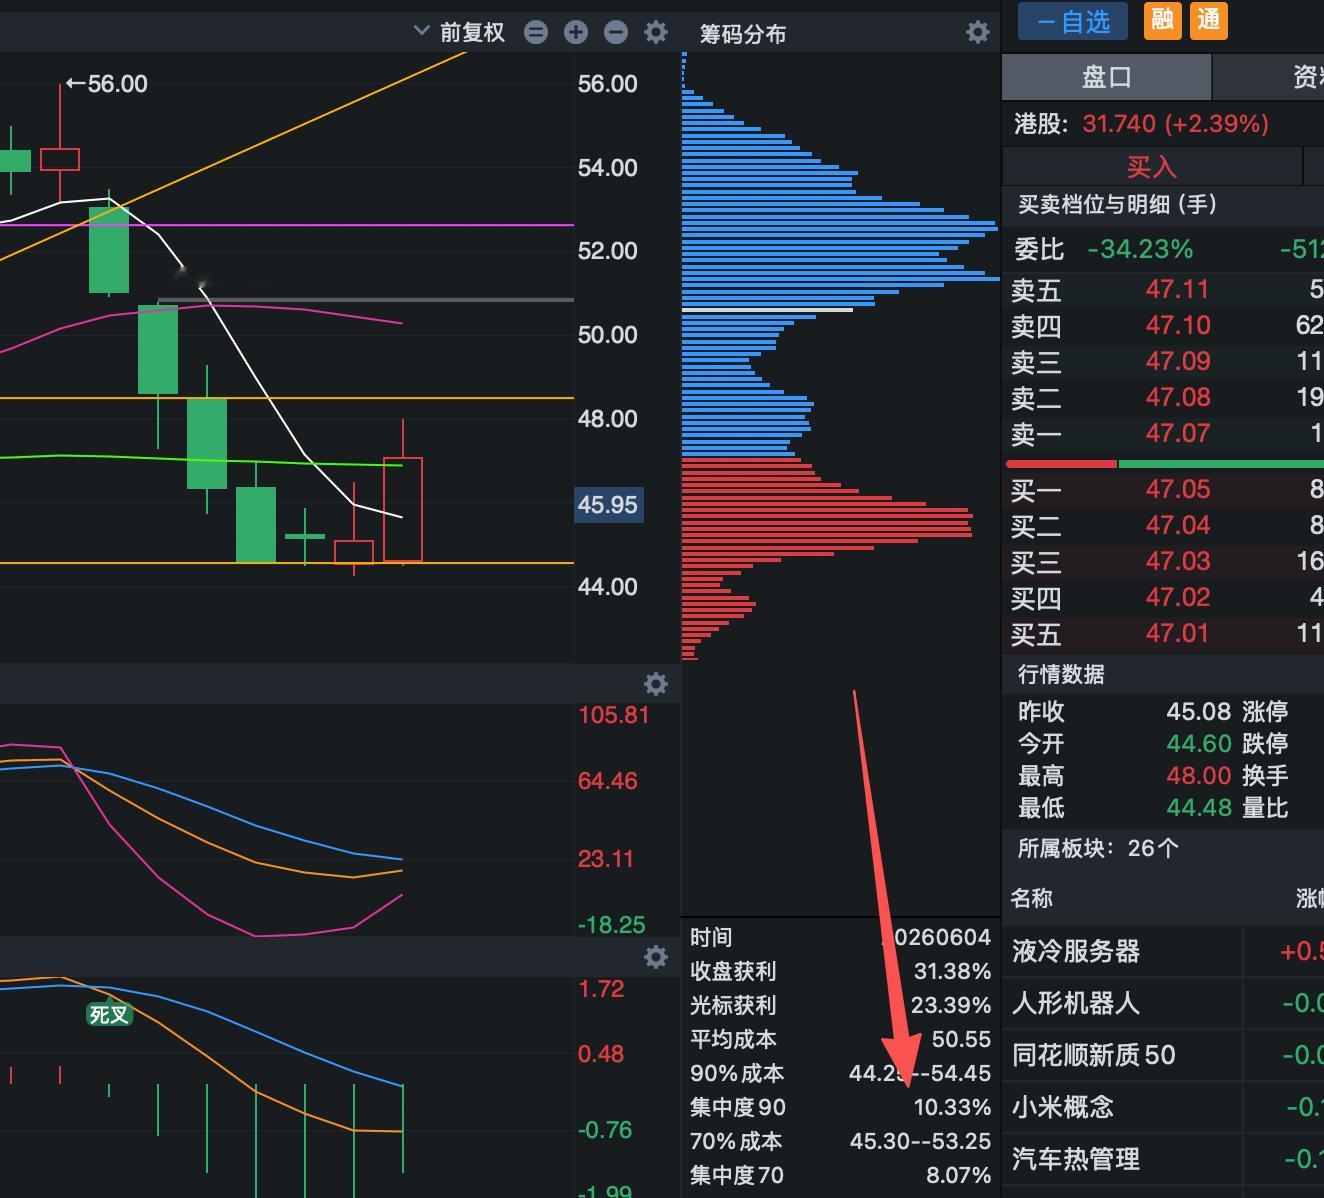Select the 买一 47.05 bid row
Image resolution: width=1324 pixels, height=1198 pixels.
1163,490
